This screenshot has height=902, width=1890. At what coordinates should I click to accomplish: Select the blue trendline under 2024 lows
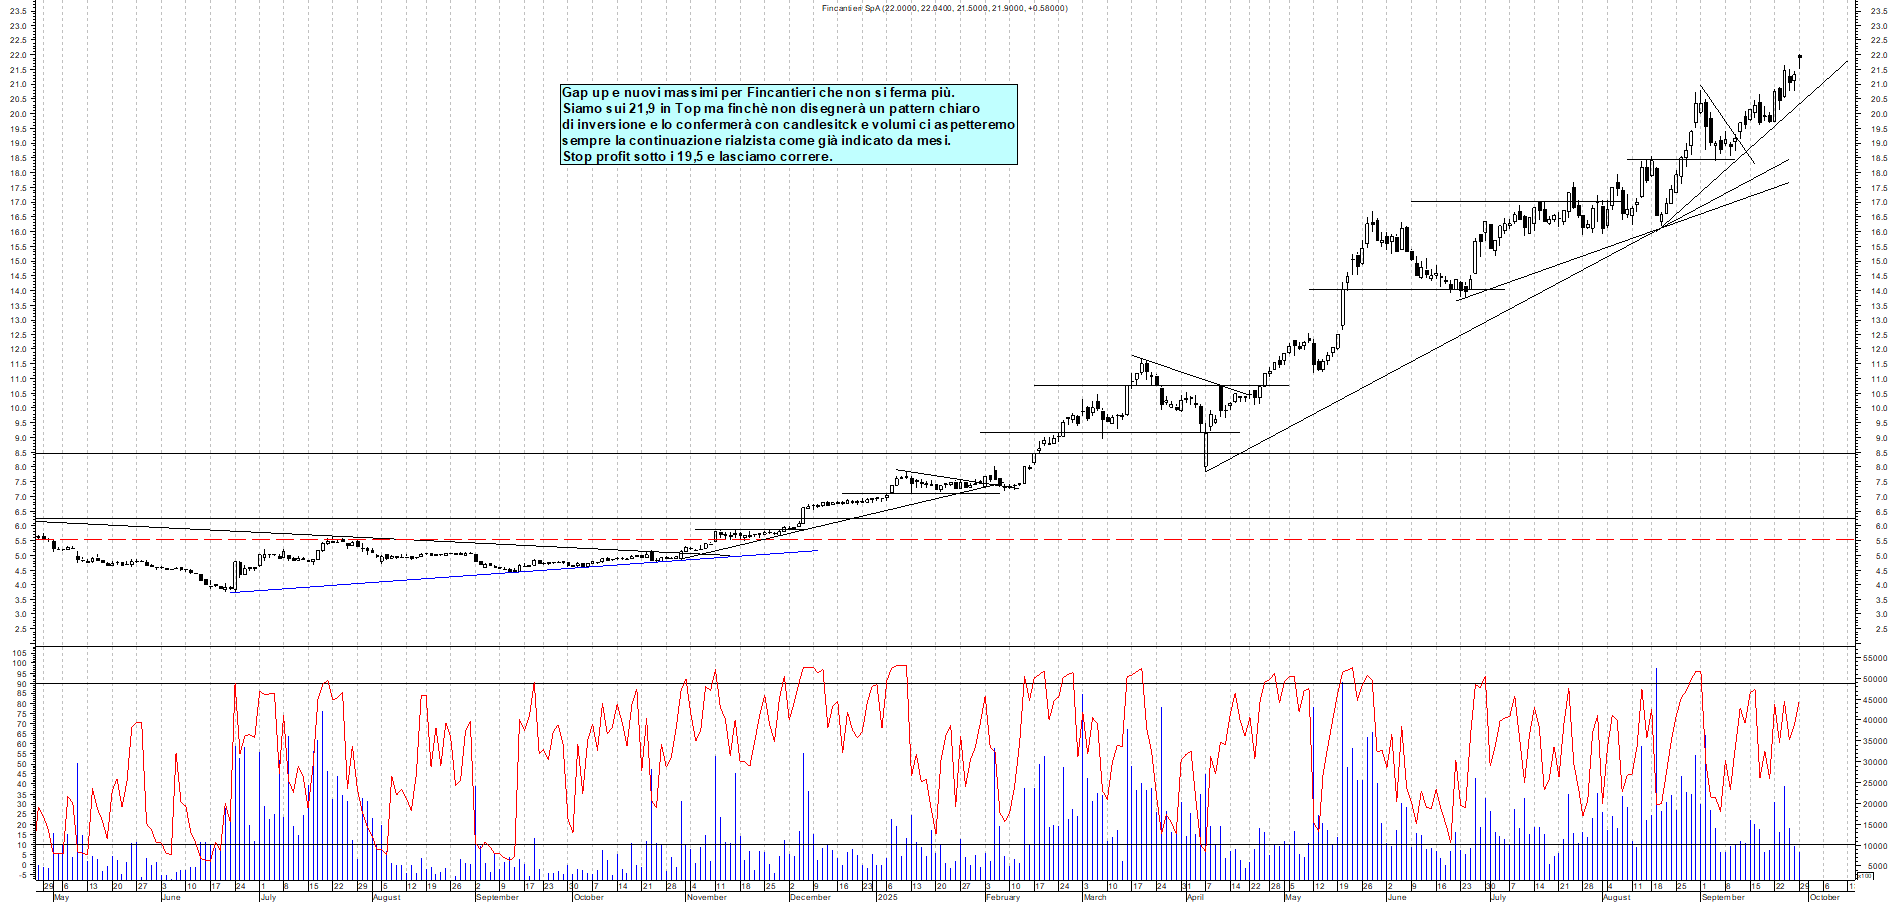click(x=500, y=572)
